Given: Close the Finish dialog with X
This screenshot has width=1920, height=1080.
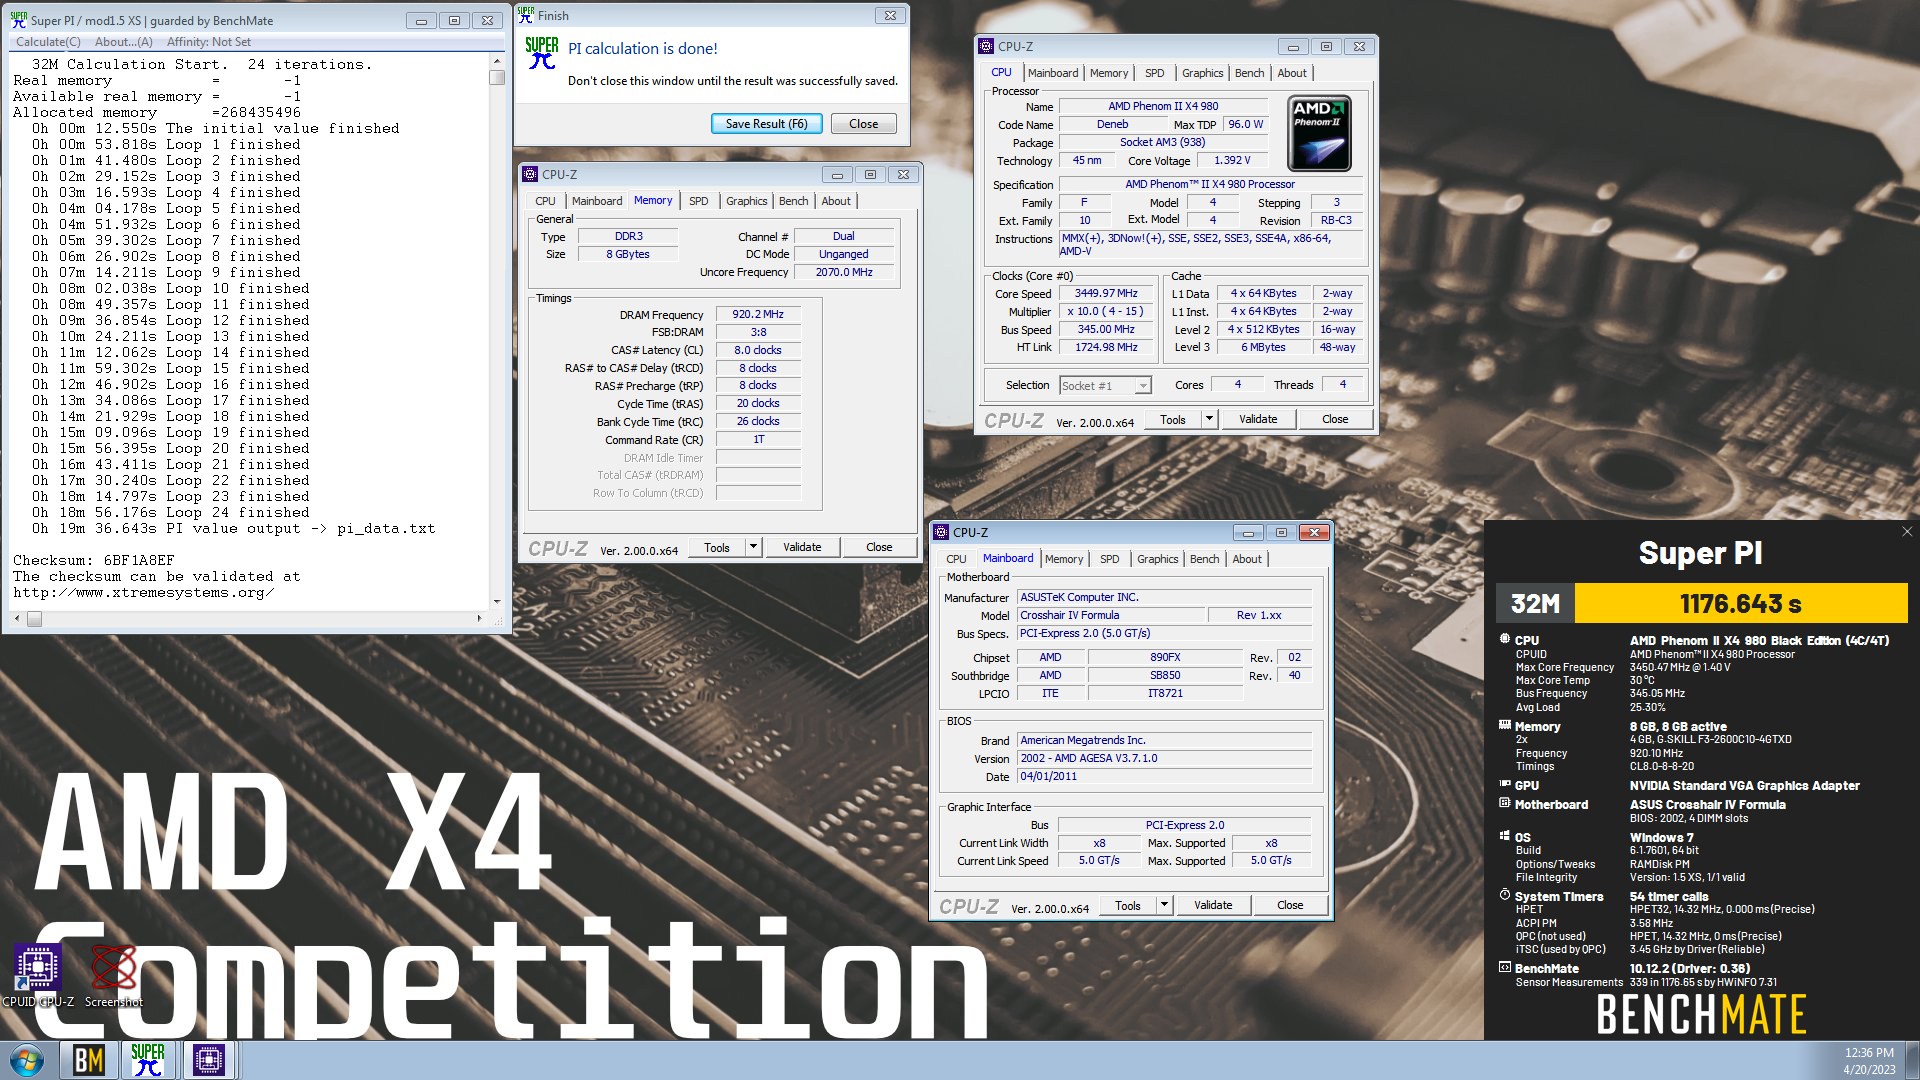Looking at the screenshot, I should (889, 15).
